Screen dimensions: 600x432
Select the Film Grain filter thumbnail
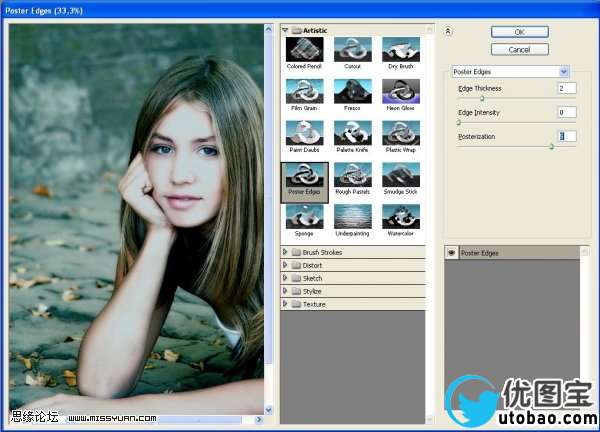[304, 91]
